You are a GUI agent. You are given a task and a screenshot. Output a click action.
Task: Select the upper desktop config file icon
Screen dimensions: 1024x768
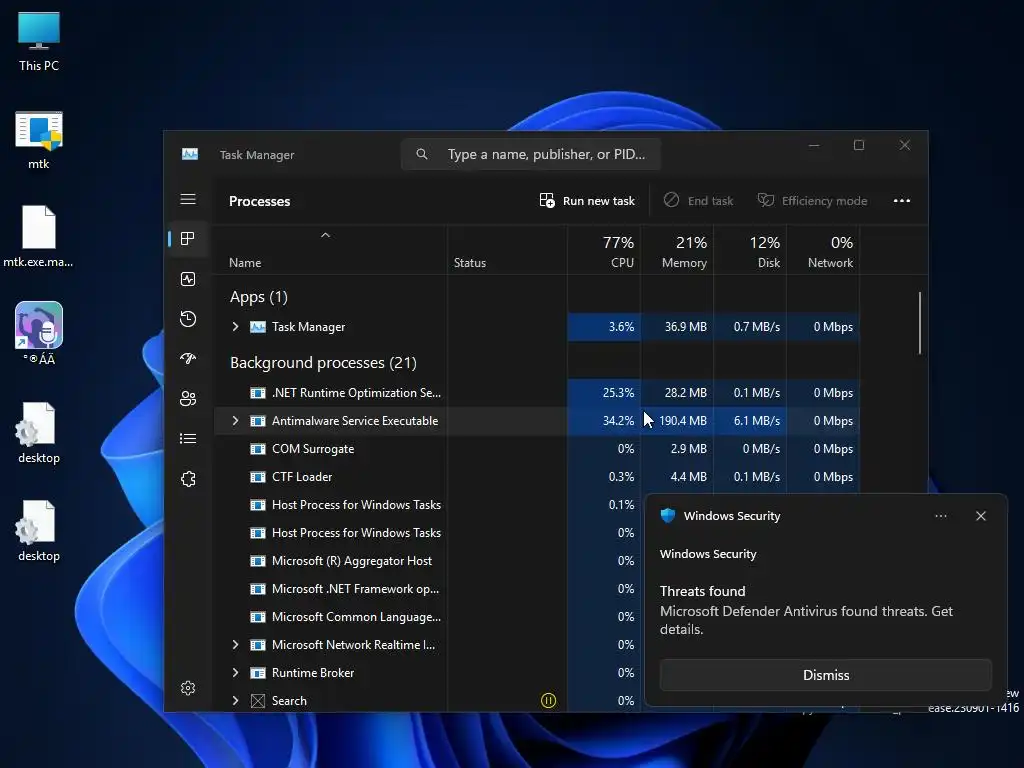39,433
